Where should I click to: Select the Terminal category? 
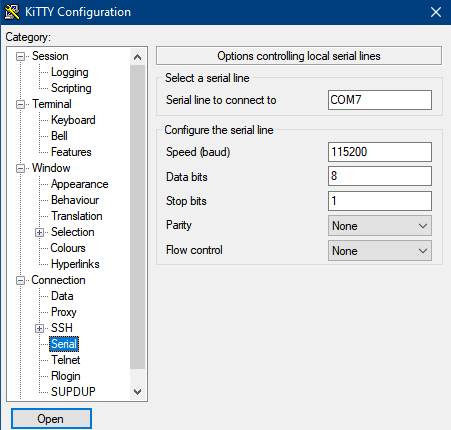(x=52, y=104)
